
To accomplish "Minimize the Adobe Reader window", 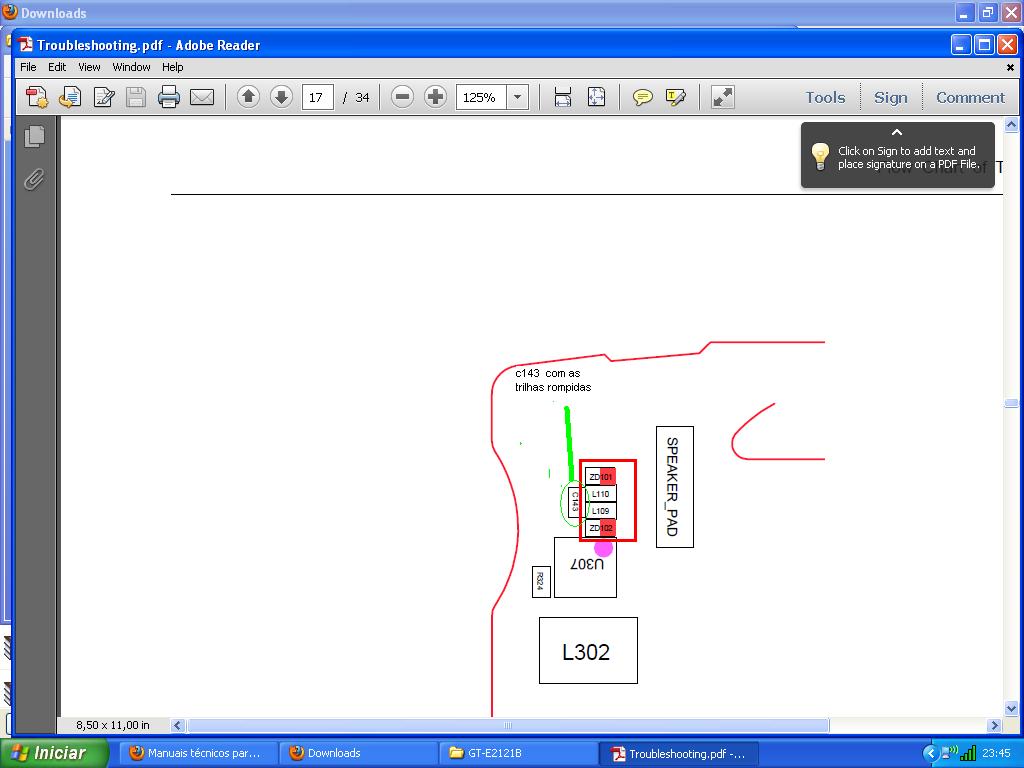I will 961,45.
